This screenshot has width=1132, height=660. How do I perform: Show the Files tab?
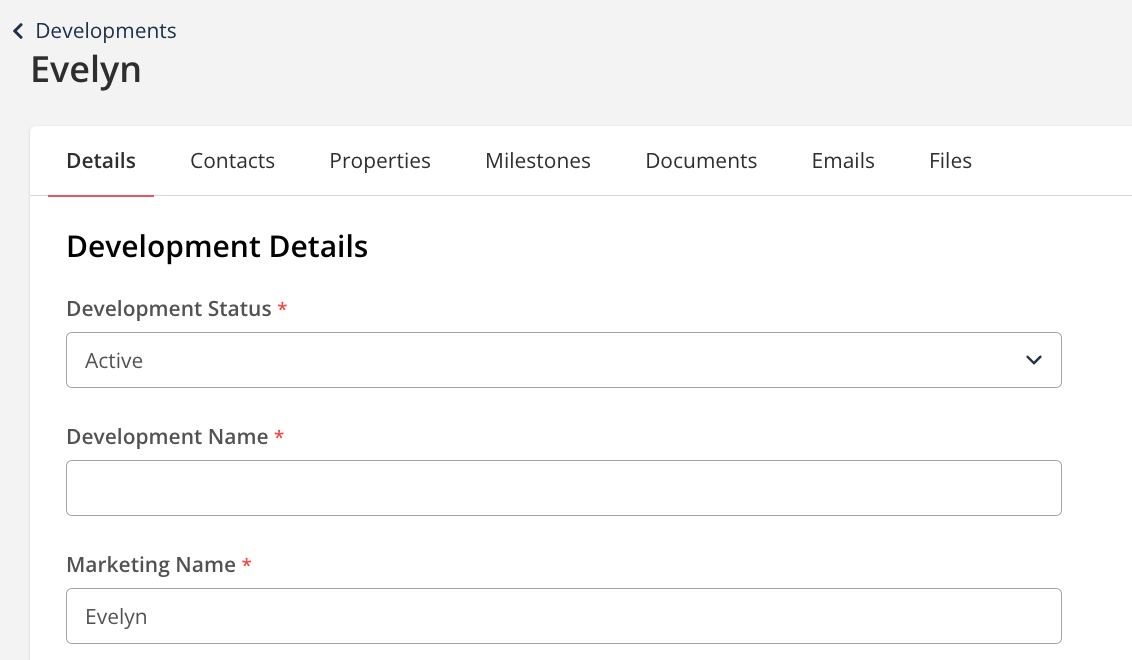(950, 161)
